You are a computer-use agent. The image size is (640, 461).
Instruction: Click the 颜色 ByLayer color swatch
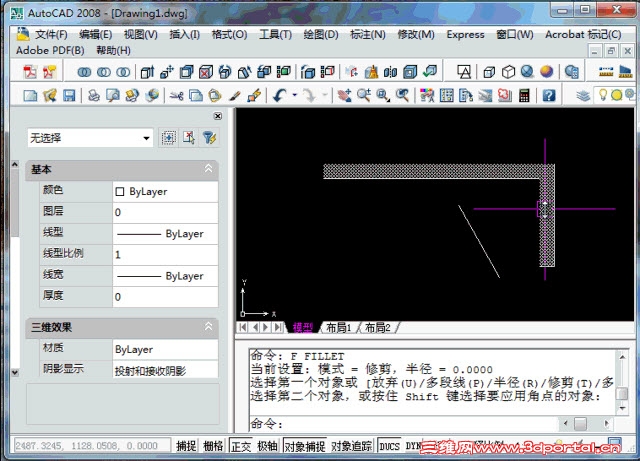tap(120, 192)
